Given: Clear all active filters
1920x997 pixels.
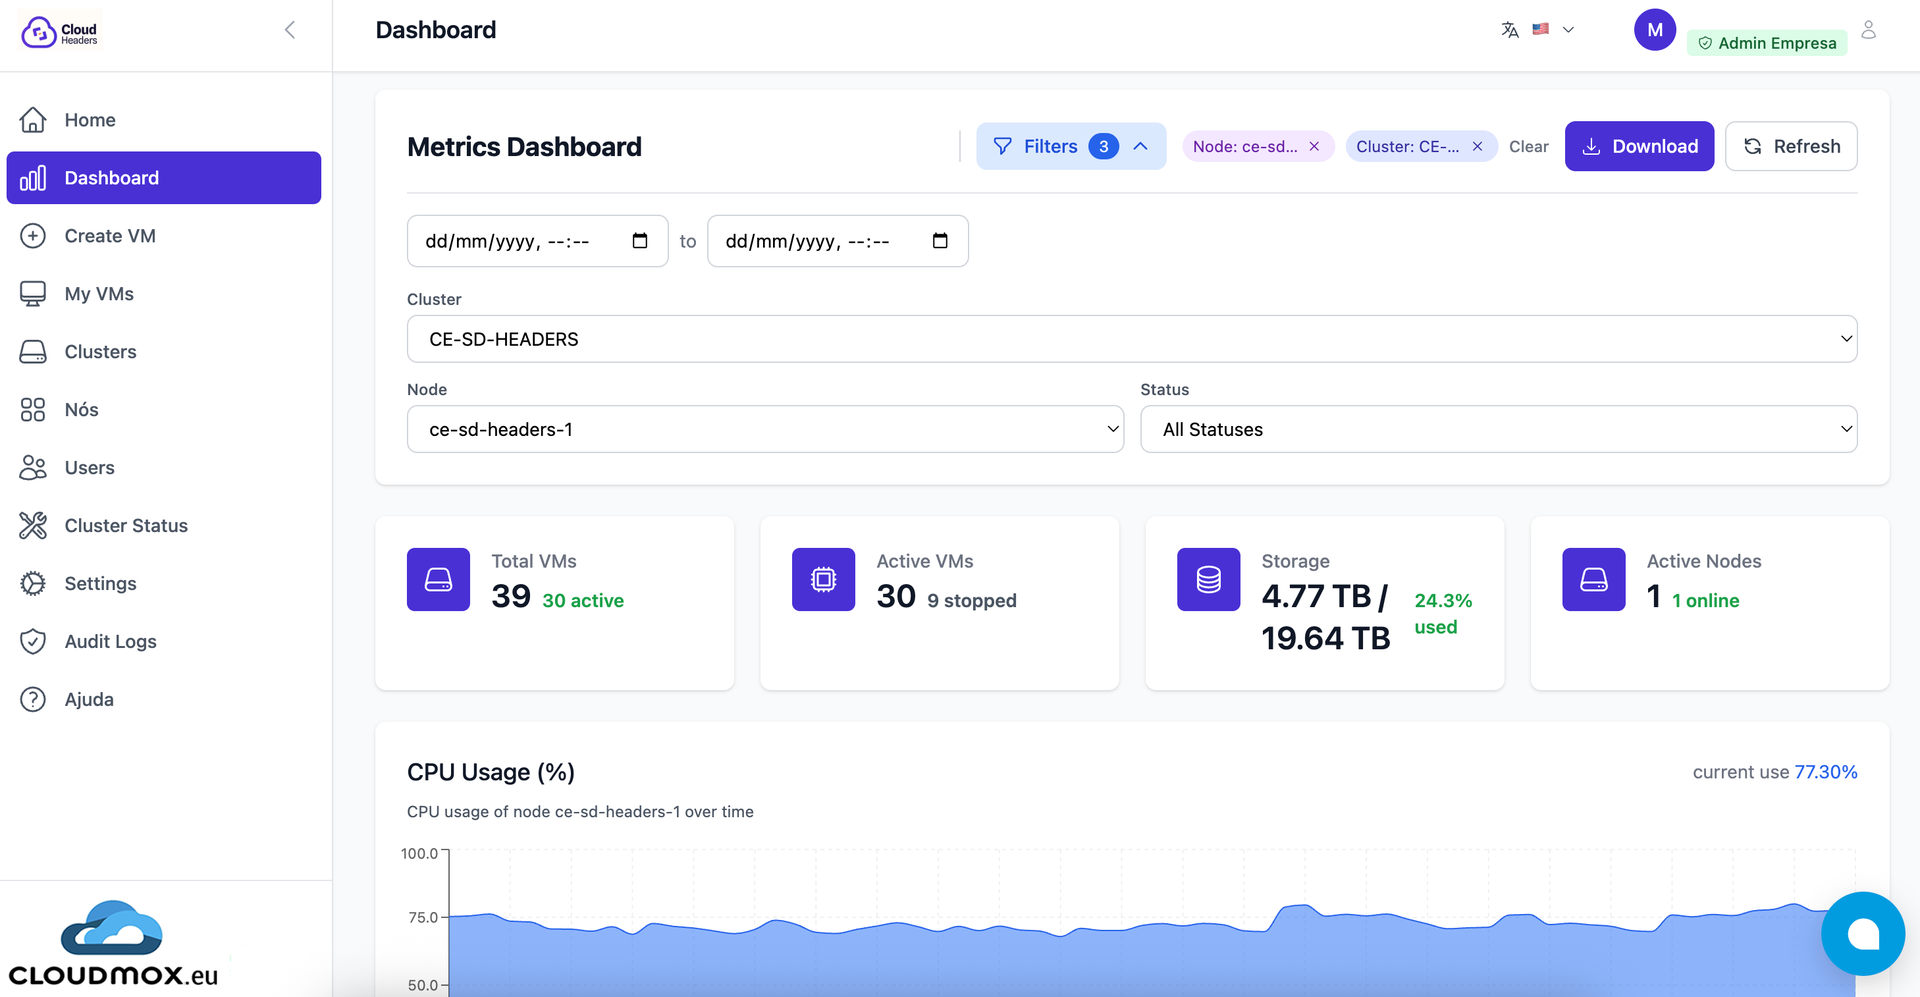Looking at the screenshot, I should pyautogui.click(x=1528, y=147).
